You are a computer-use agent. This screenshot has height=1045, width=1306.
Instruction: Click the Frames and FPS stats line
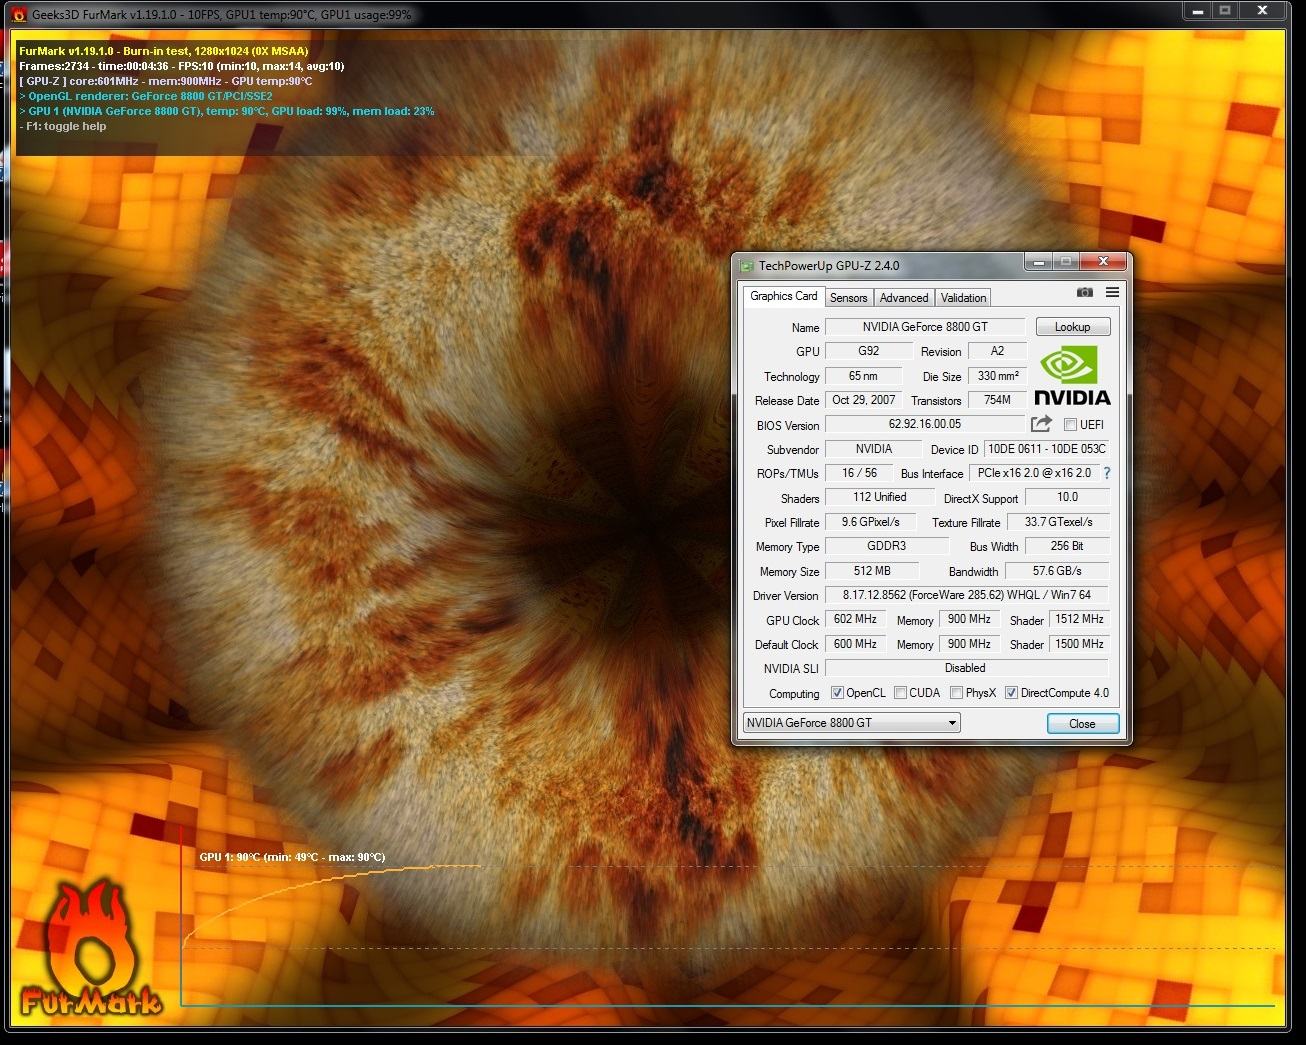182,66
